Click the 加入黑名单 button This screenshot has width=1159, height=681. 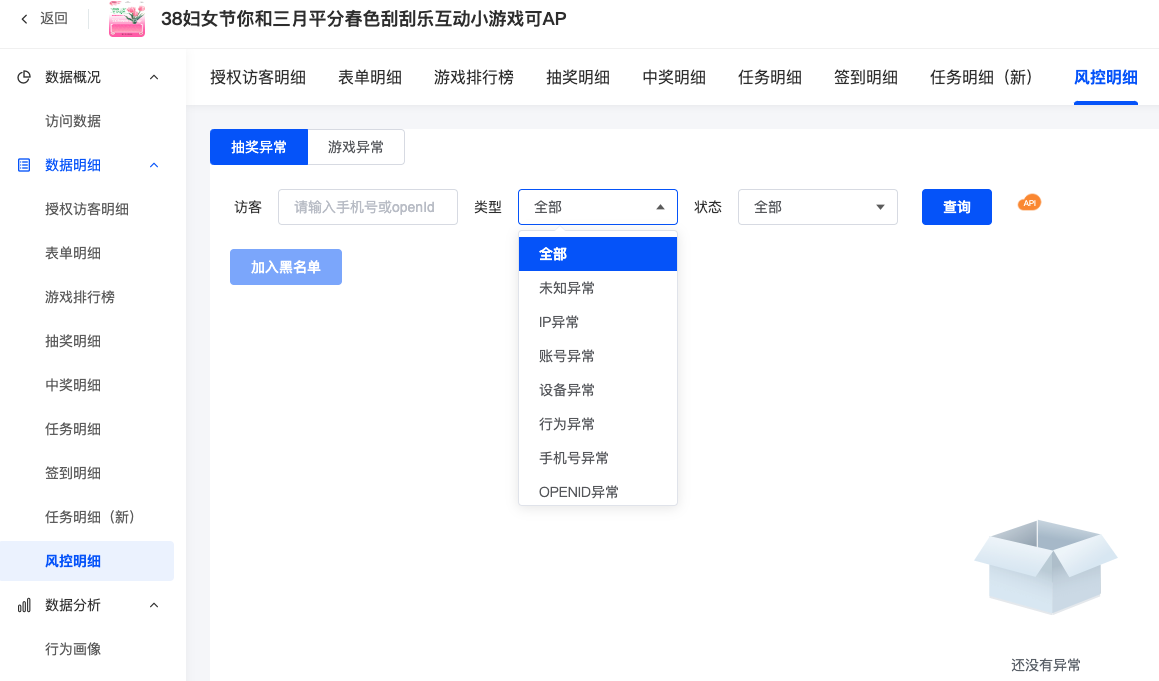(286, 267)
